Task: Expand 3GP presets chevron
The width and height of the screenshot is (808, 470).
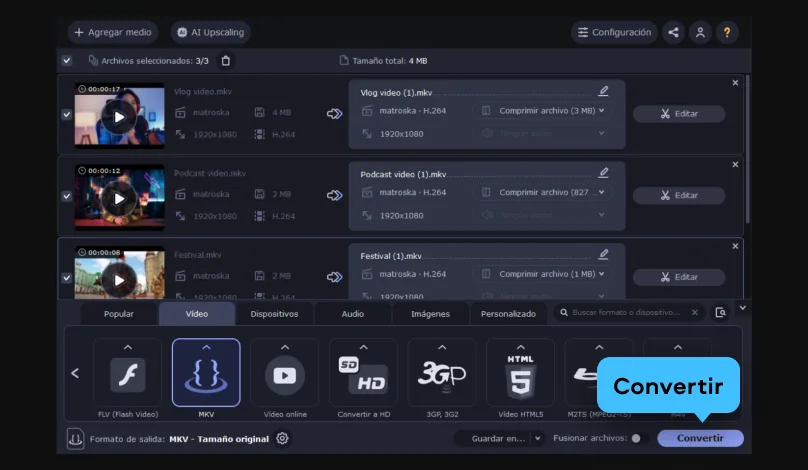Action: (442, 347)
